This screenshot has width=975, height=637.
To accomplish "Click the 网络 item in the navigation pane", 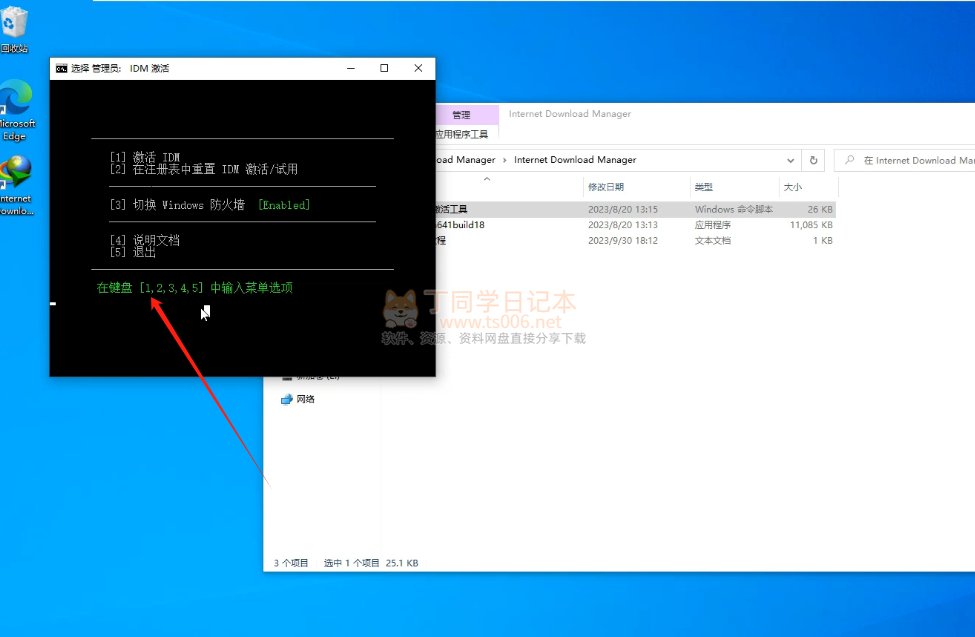I will 298,399.
